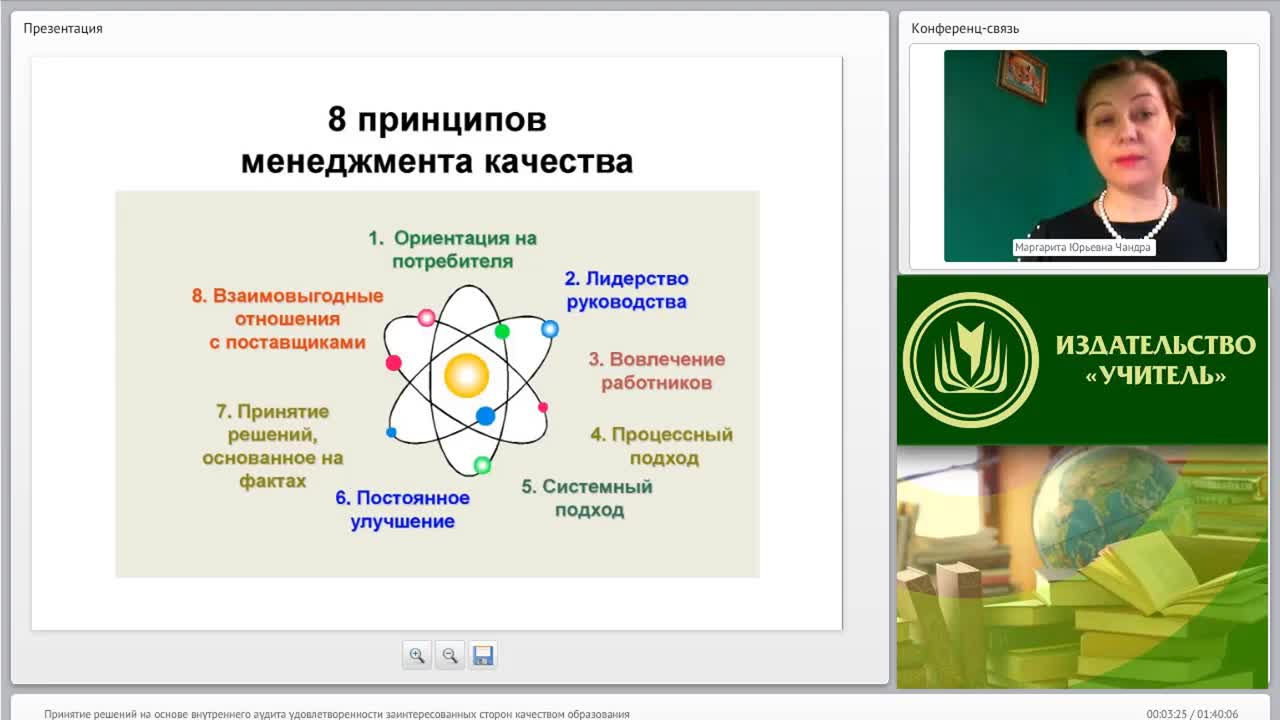Click the elapsed time 00:03:25 / 01:40:06
Viewport: 1280px width, 720px height.
[1192, 714]
